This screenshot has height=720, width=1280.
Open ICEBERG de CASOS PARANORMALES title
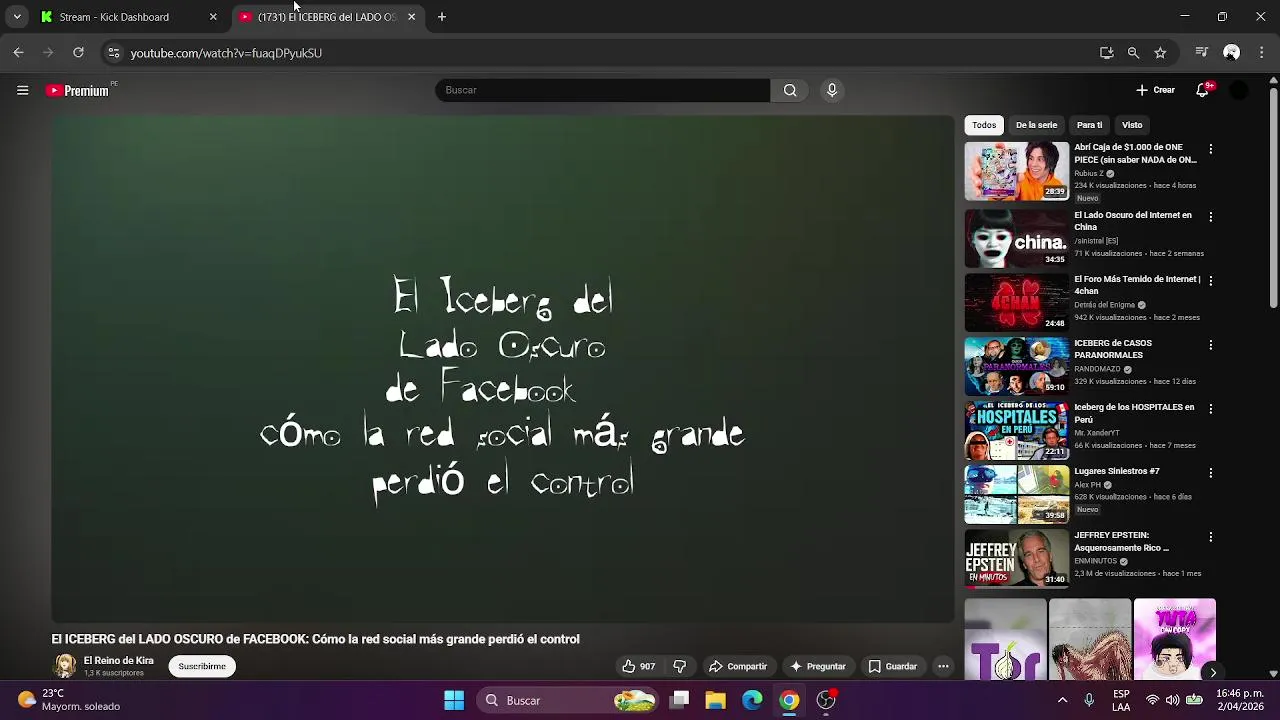[1113, 349]
